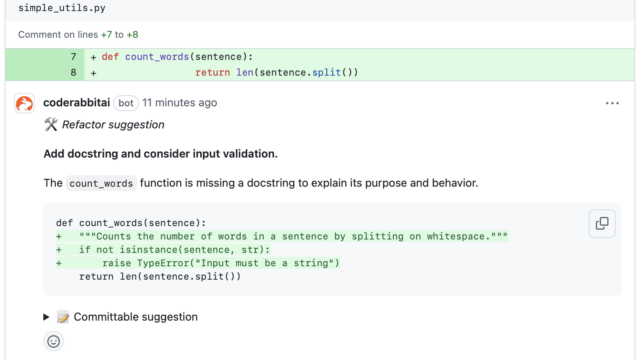The height and width of the screenshot is (360, 640).
Task: Click the 'Comment on lines +7 to +8' text
Action: point(78,35)
